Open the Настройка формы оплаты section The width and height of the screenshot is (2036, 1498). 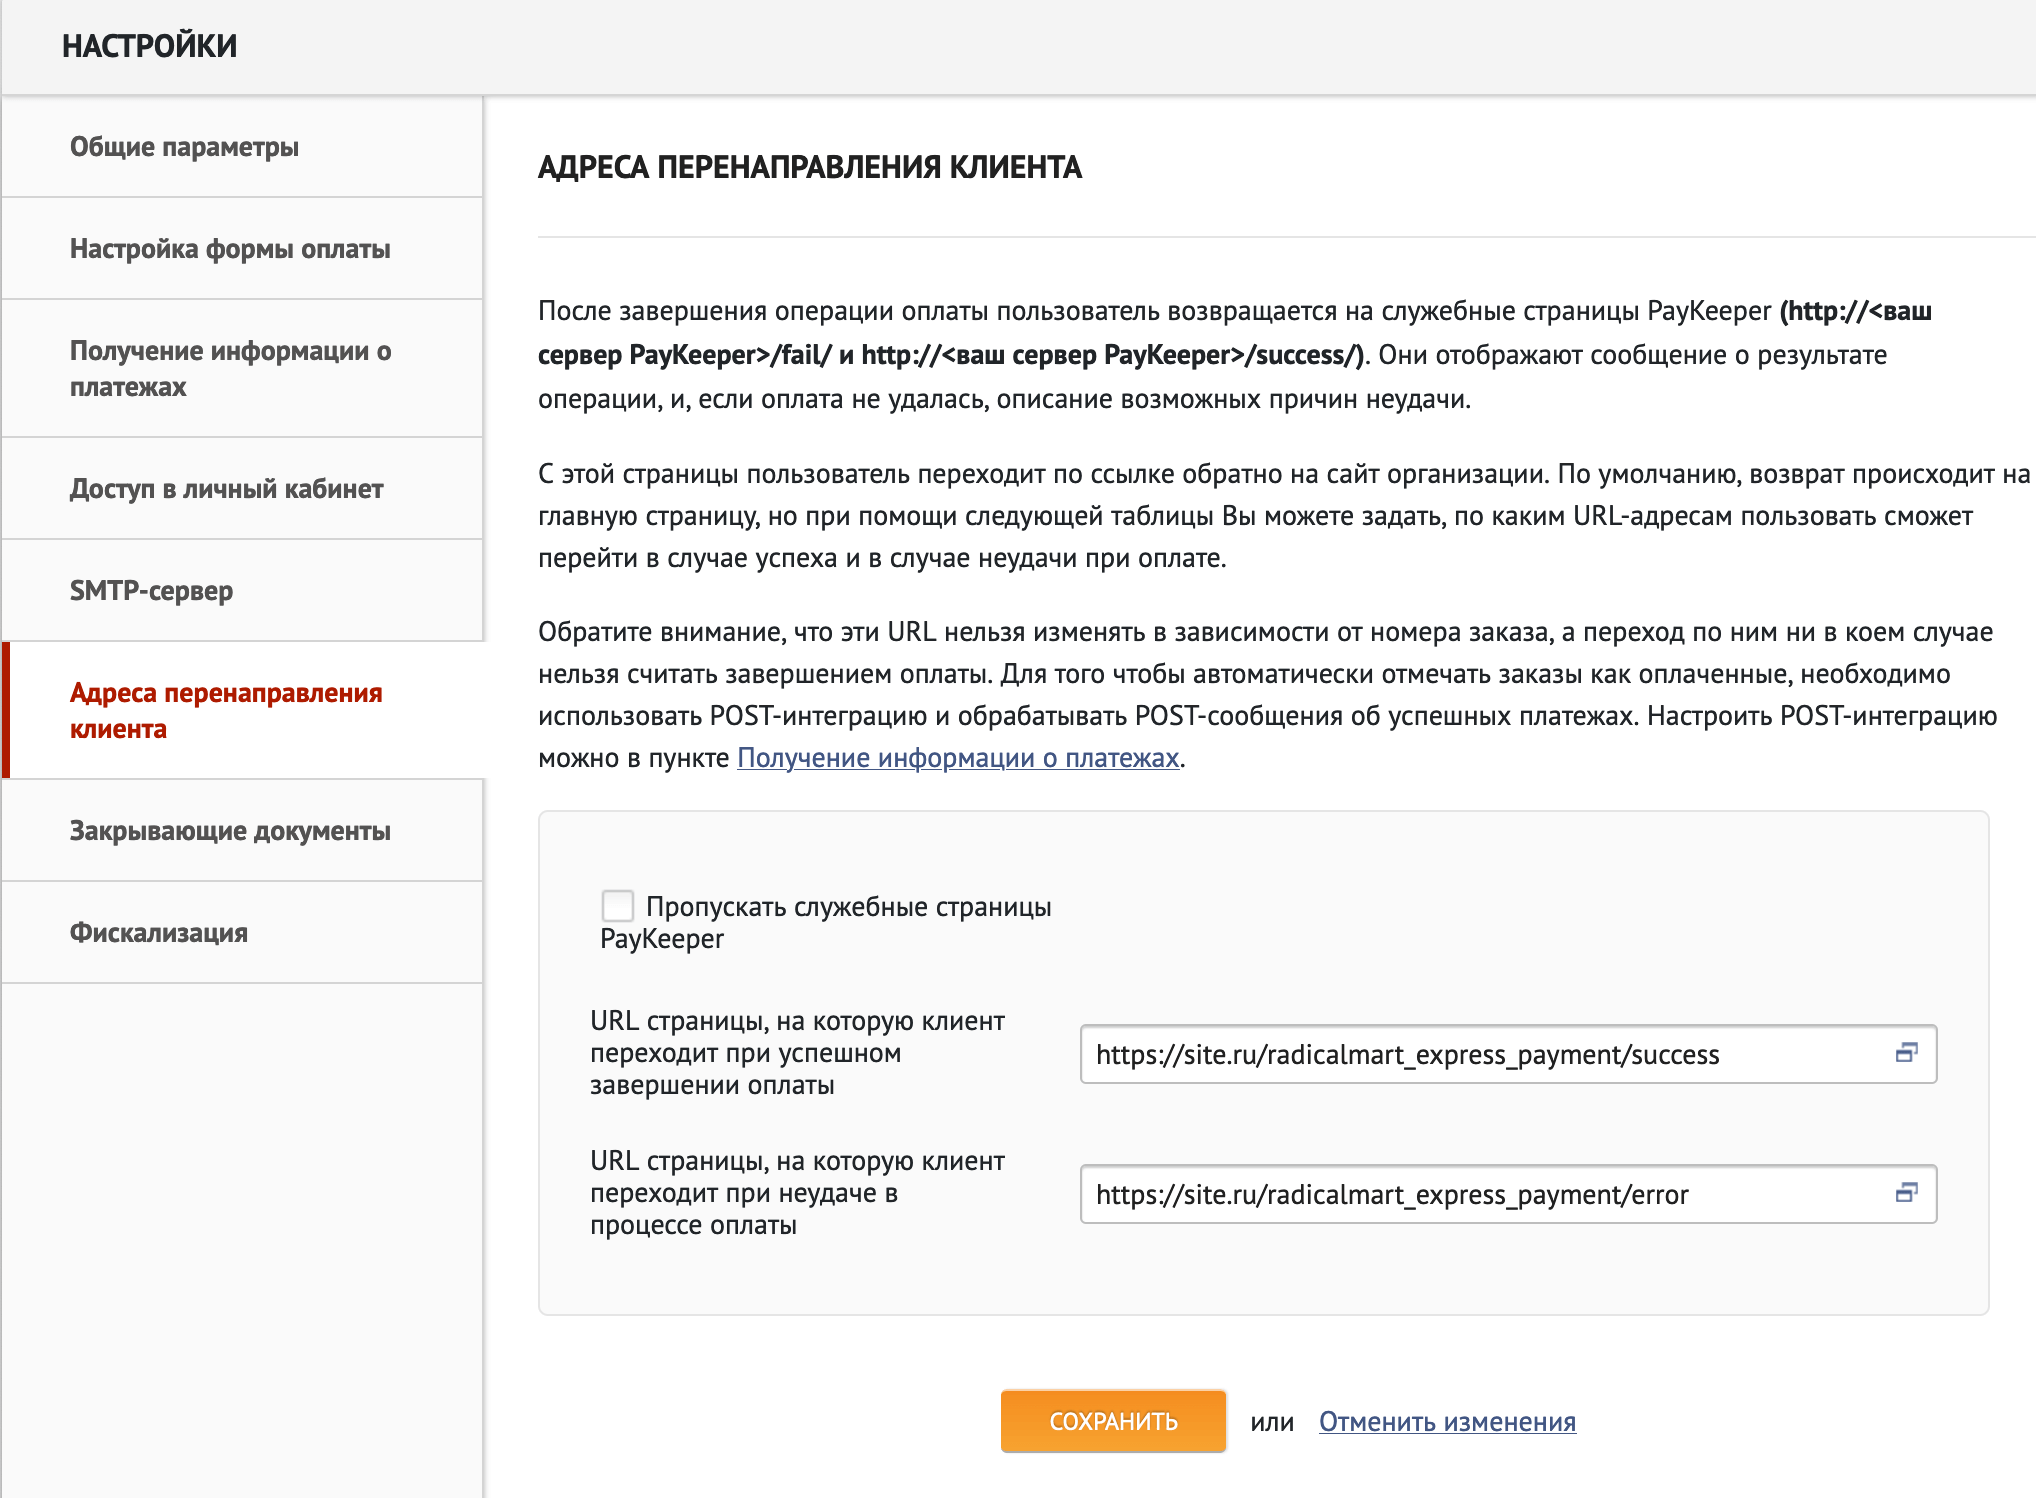point(230,249)
